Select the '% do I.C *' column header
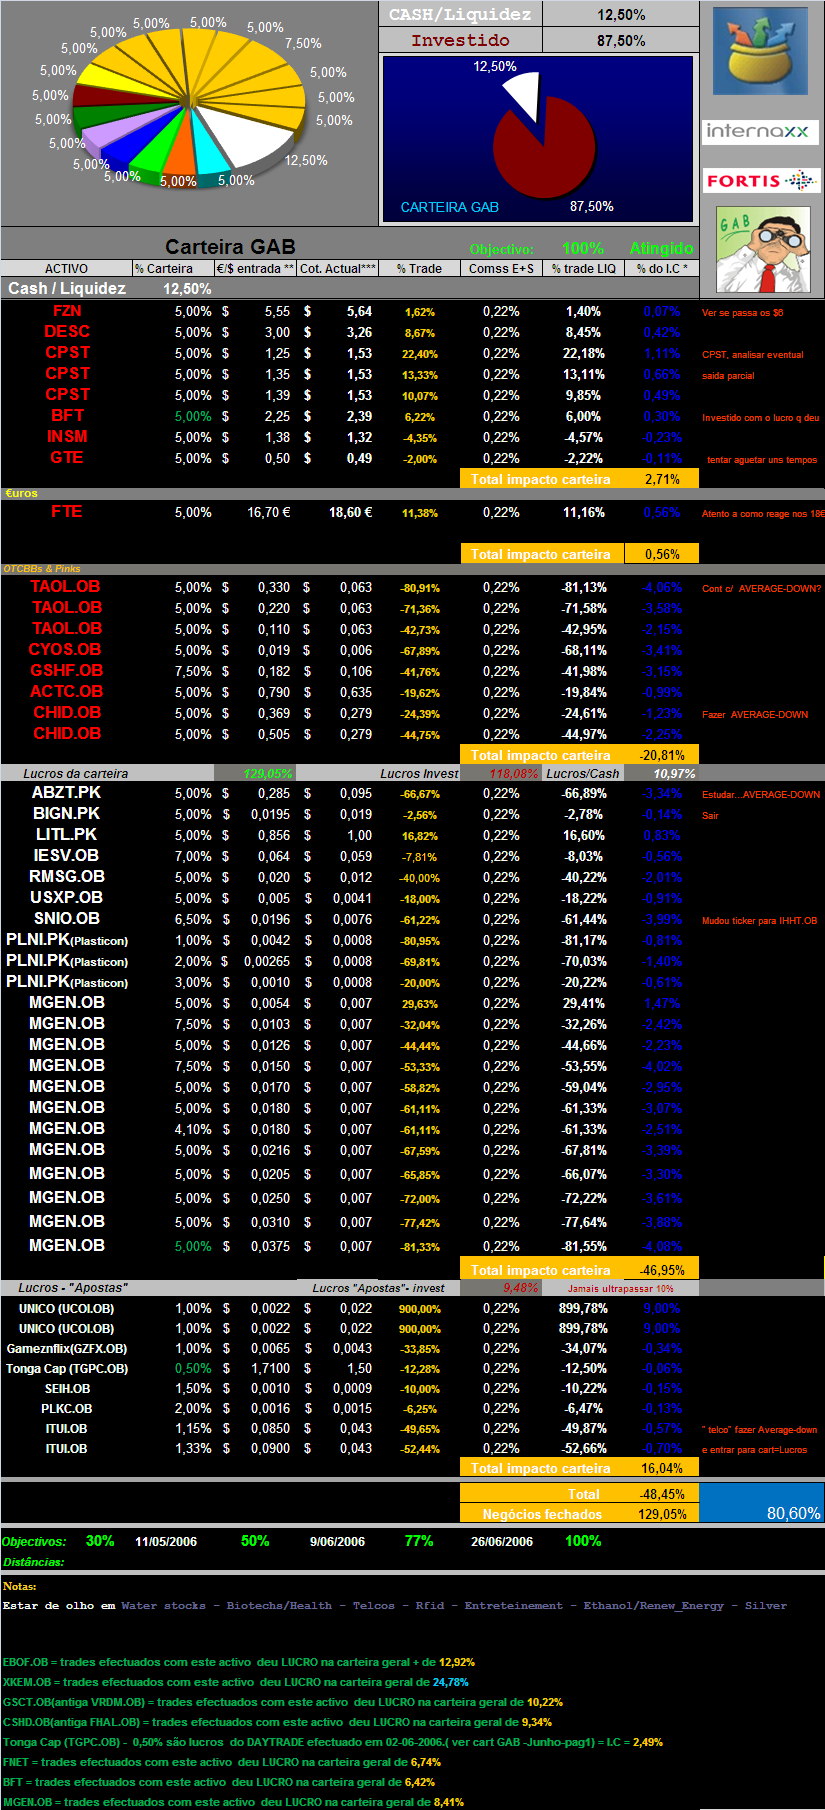Screen dimensions: 825x1810 coord(662,268)
